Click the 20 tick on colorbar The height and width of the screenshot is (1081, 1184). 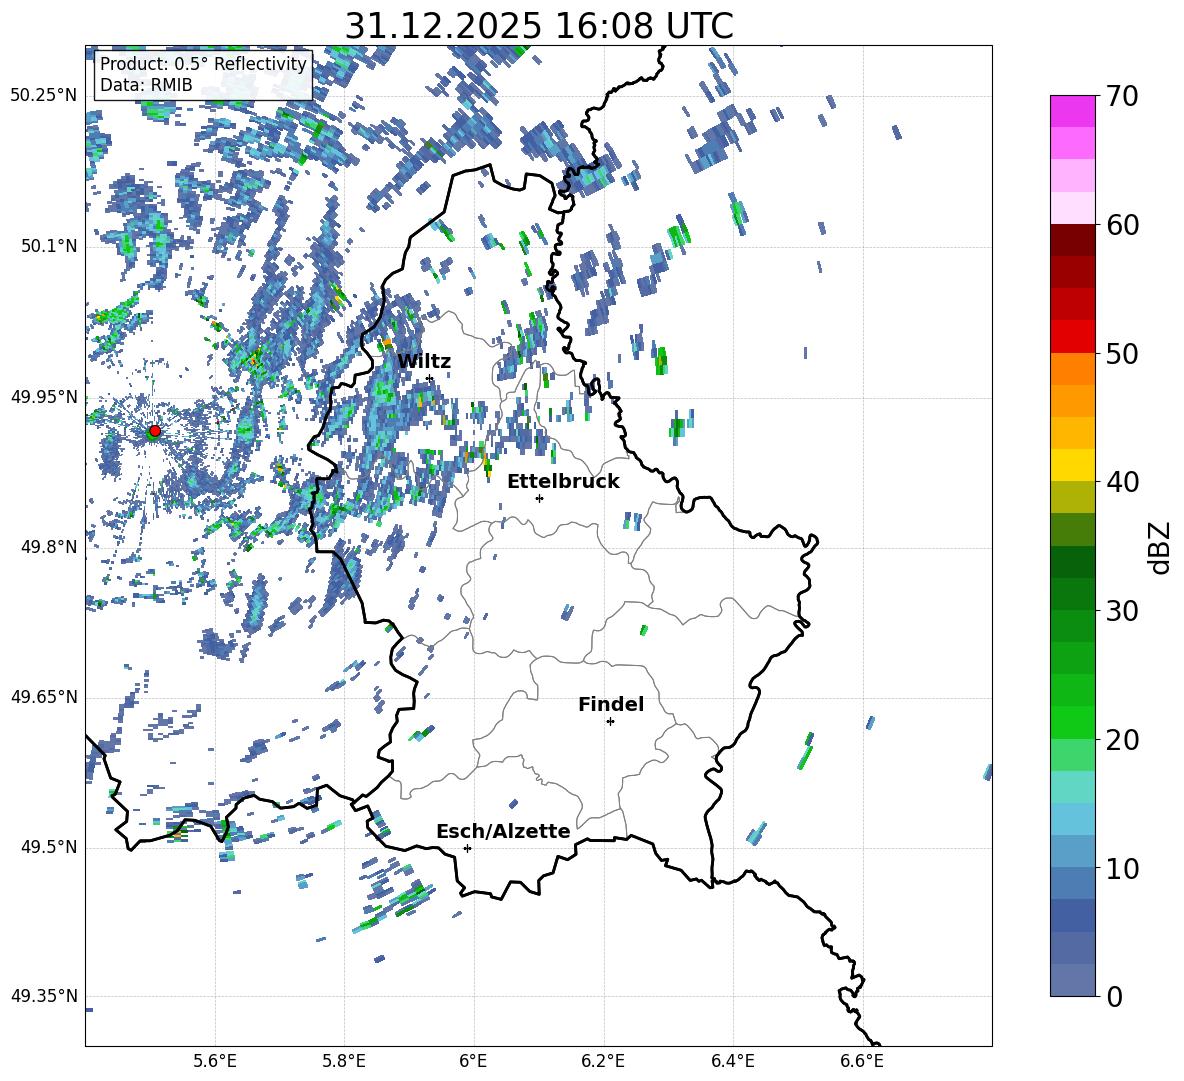coord(1122,739)
